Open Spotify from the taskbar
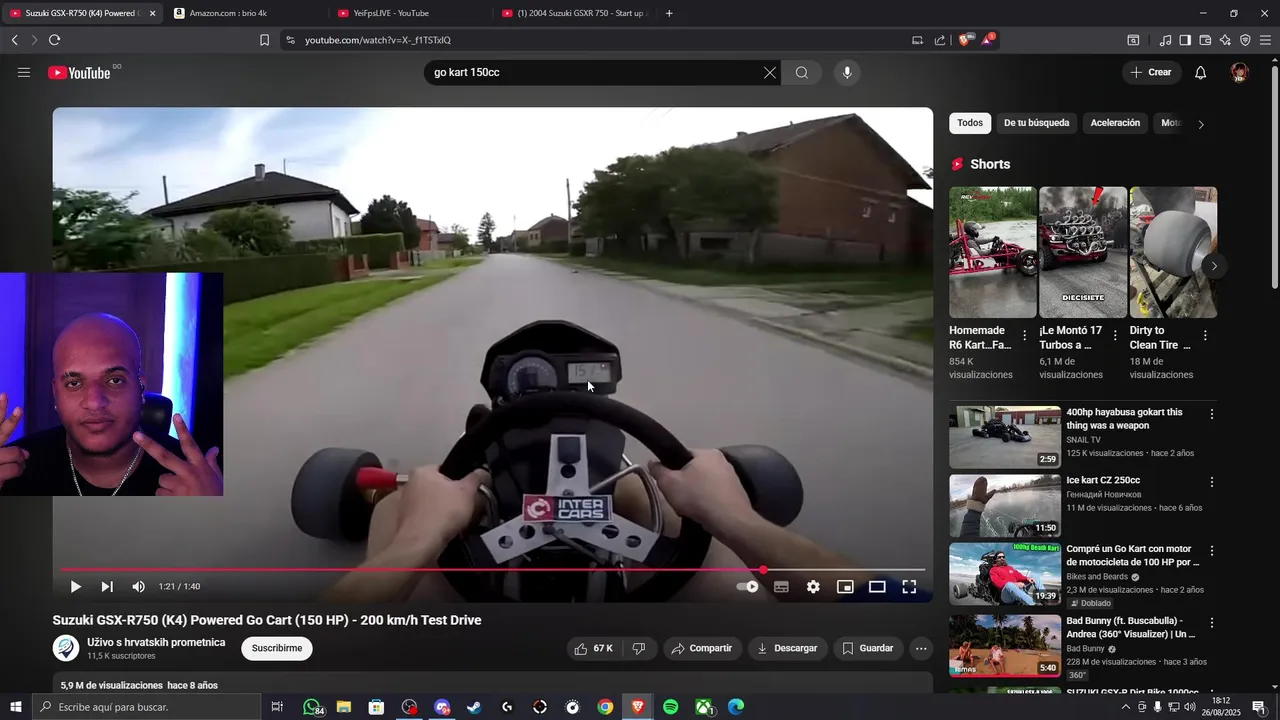 pyautogui.click(x=671, y=707)
